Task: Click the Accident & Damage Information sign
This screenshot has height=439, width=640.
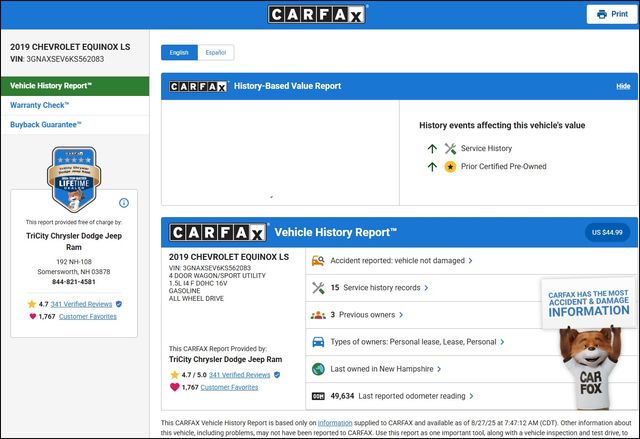Action: [x=588, y=303]
